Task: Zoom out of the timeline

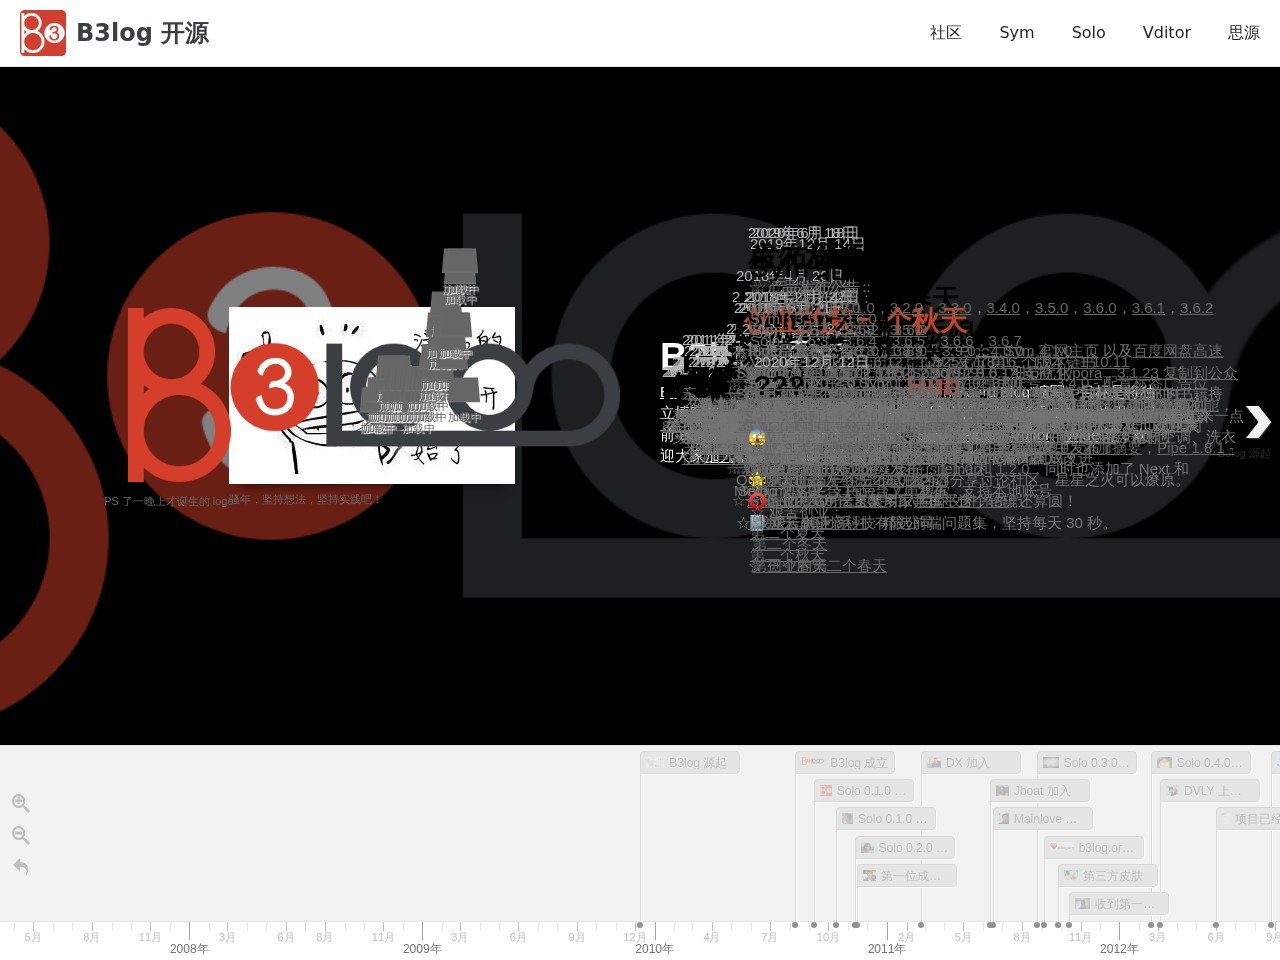Action: click(20, 835)
